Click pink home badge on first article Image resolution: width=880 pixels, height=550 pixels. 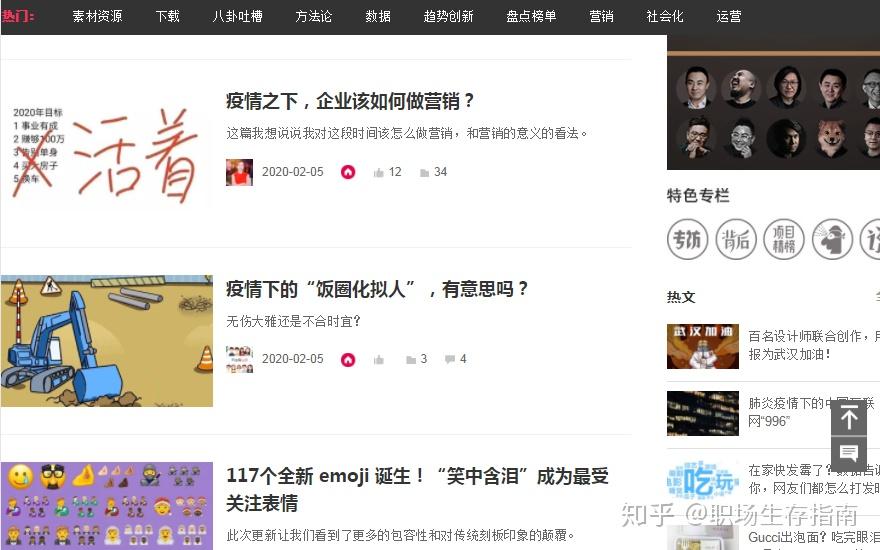[x=348, y=172]
